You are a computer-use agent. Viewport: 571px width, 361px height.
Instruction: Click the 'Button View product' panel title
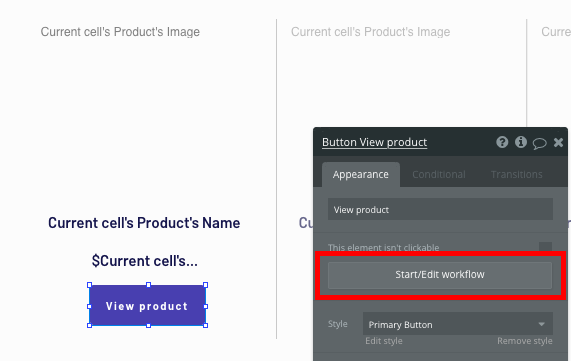pos(374,142)
